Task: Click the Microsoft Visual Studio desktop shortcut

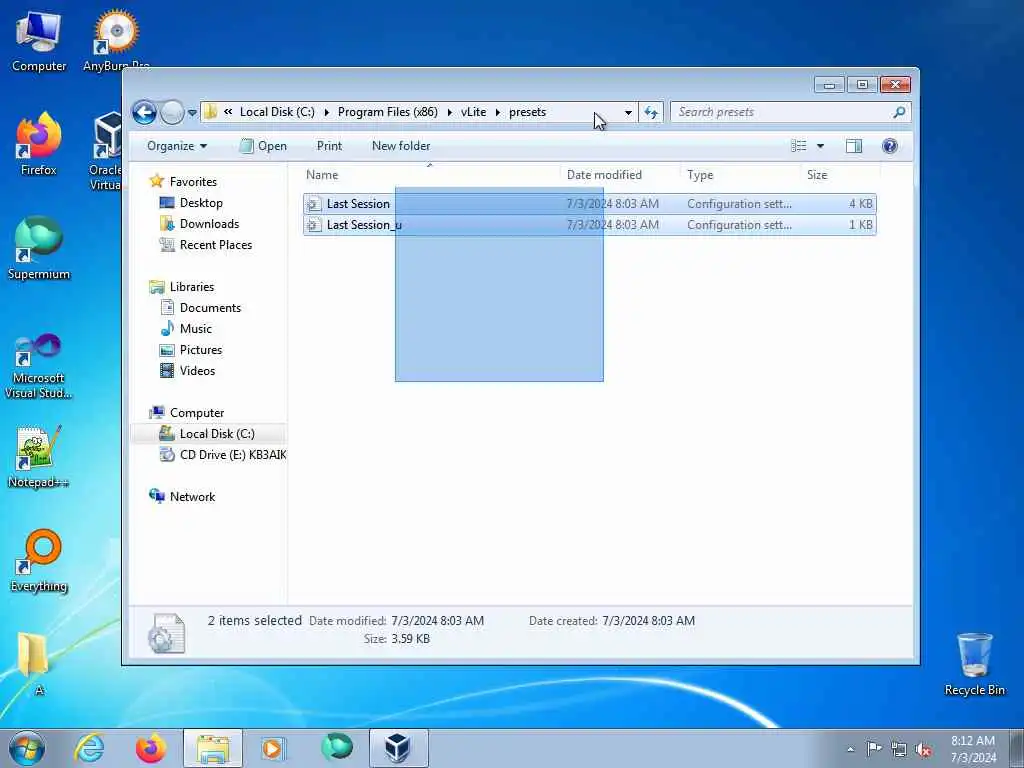Action: point(39,366)
